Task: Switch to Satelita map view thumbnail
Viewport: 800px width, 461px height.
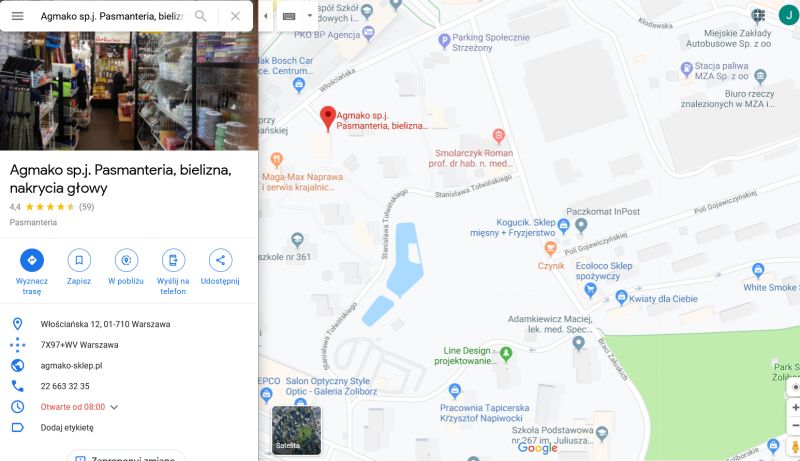Action: pos(296,430)
